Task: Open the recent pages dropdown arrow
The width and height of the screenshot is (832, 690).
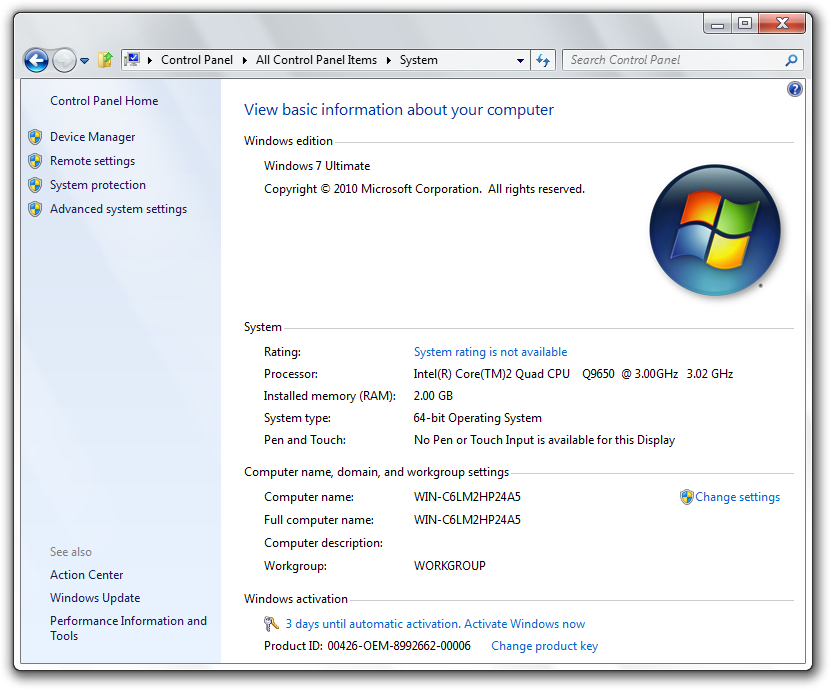Action: (x=85, y=61)
